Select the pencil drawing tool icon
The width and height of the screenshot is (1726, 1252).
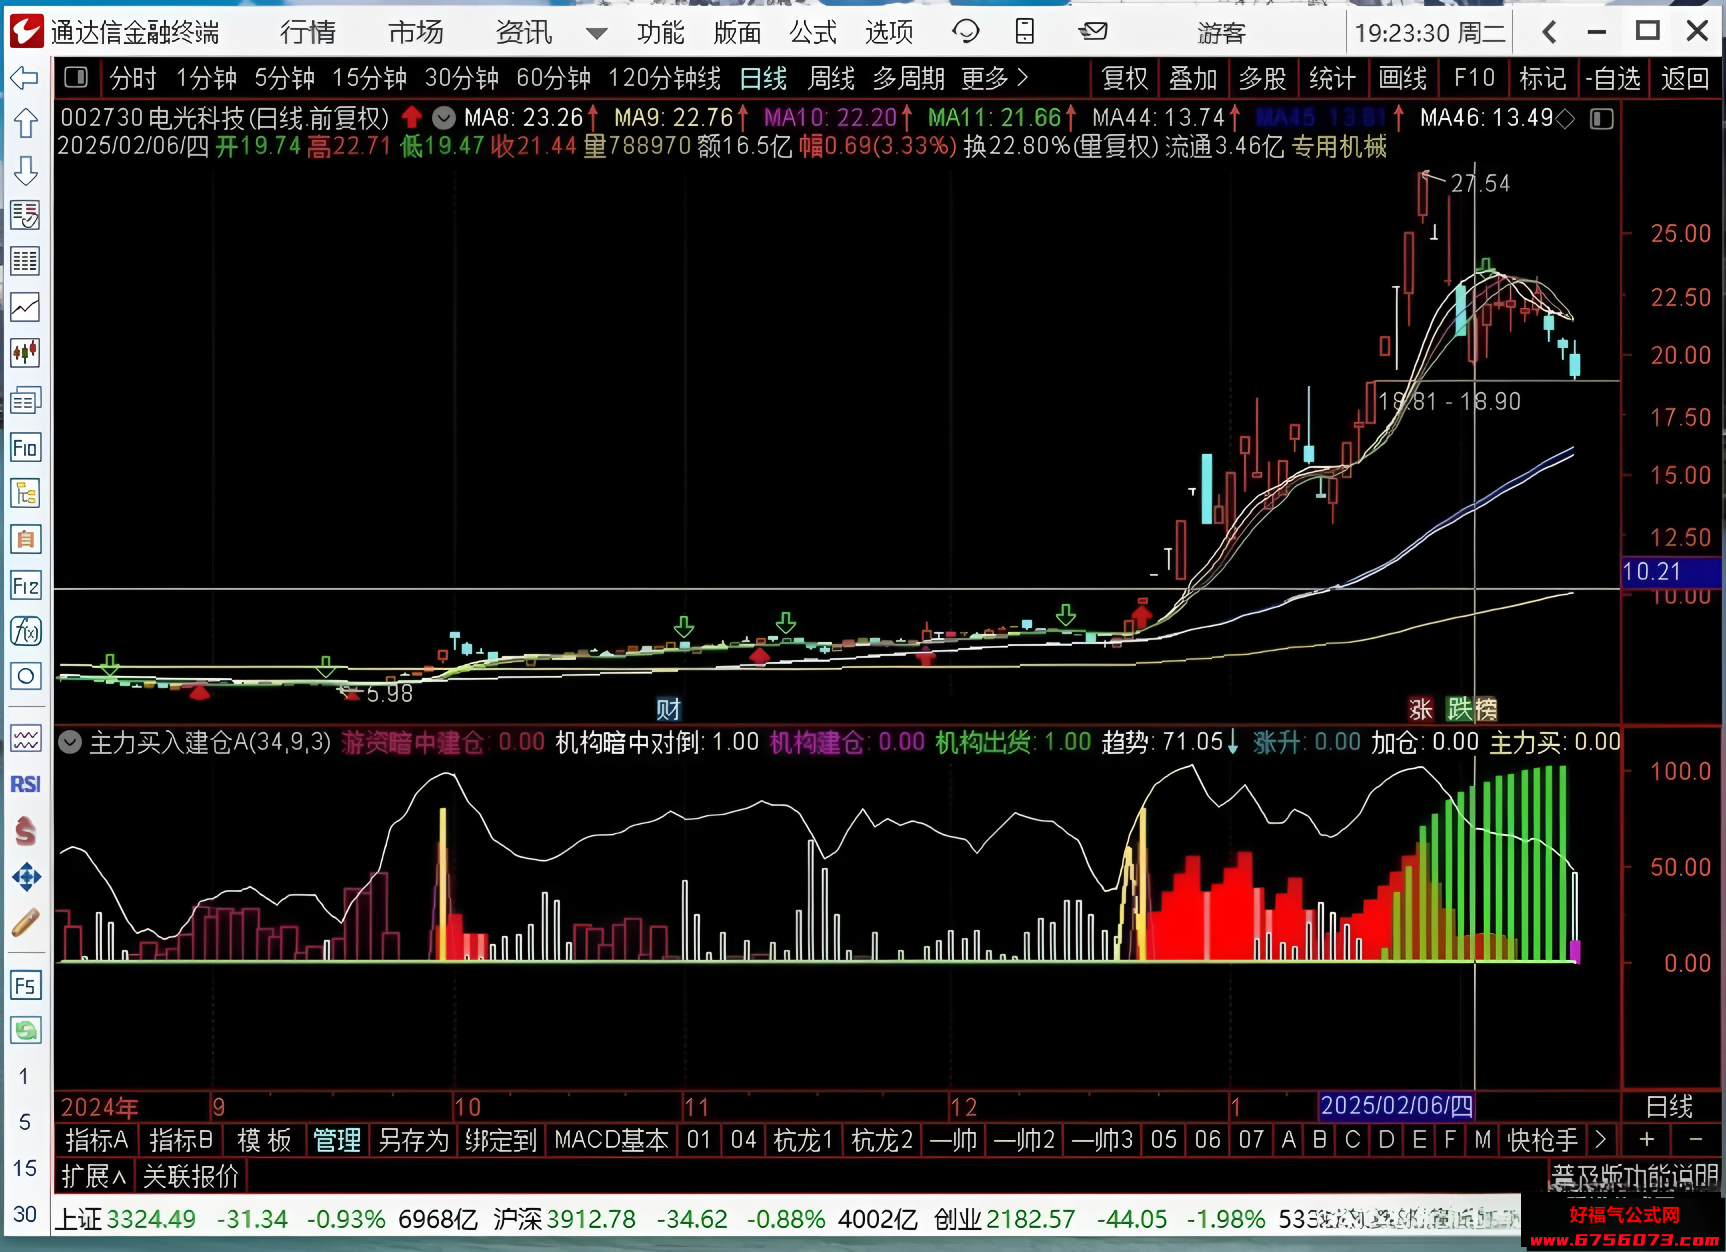click(25, 922)
